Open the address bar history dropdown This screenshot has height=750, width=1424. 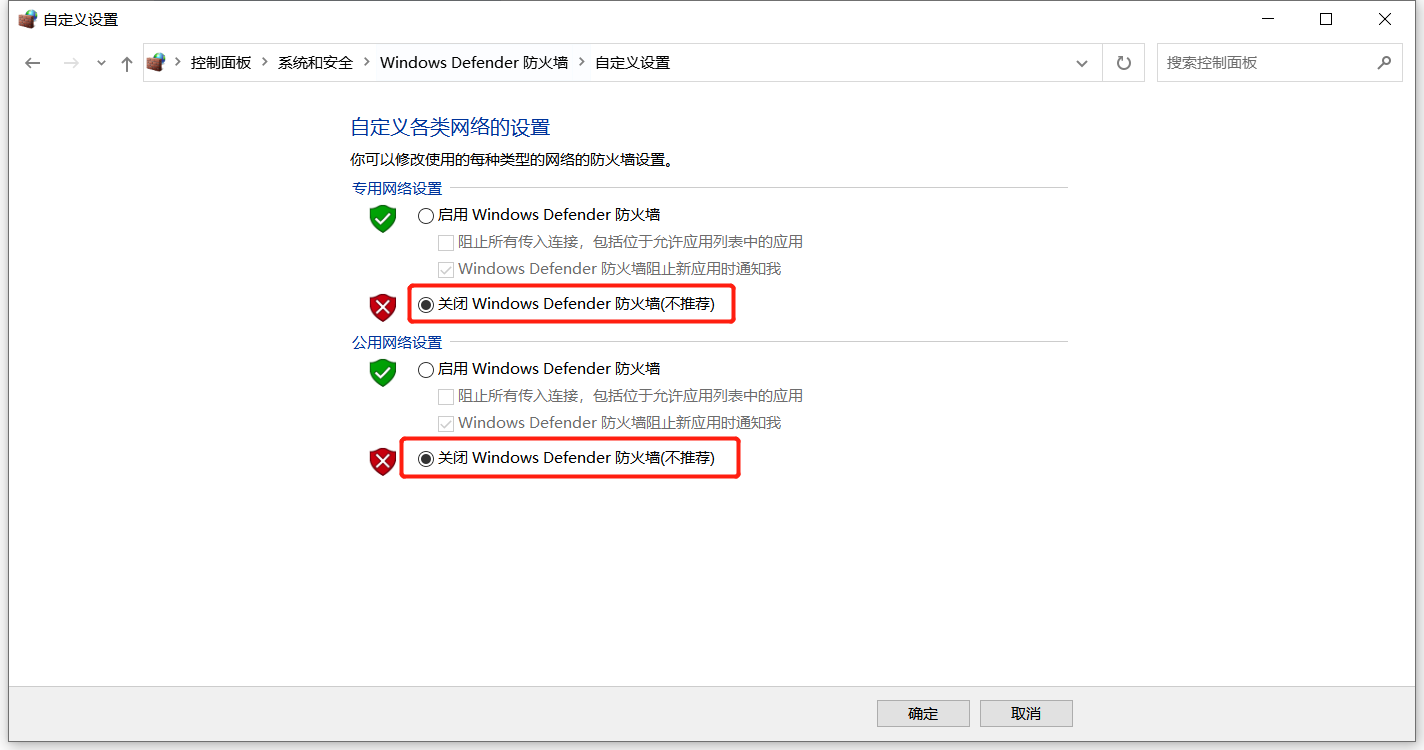pos(1082,63)
